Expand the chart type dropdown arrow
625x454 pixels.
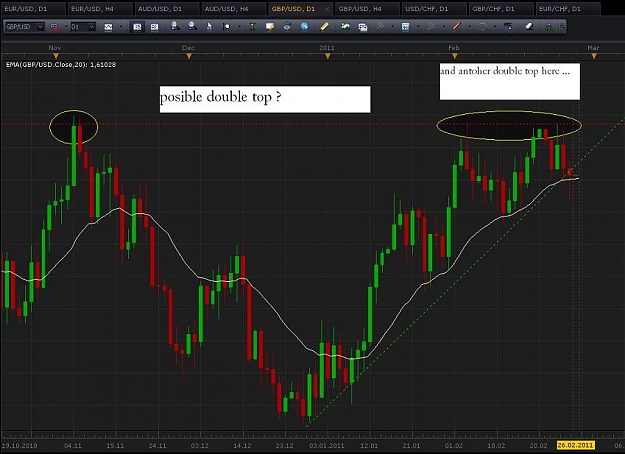(121, 27)
